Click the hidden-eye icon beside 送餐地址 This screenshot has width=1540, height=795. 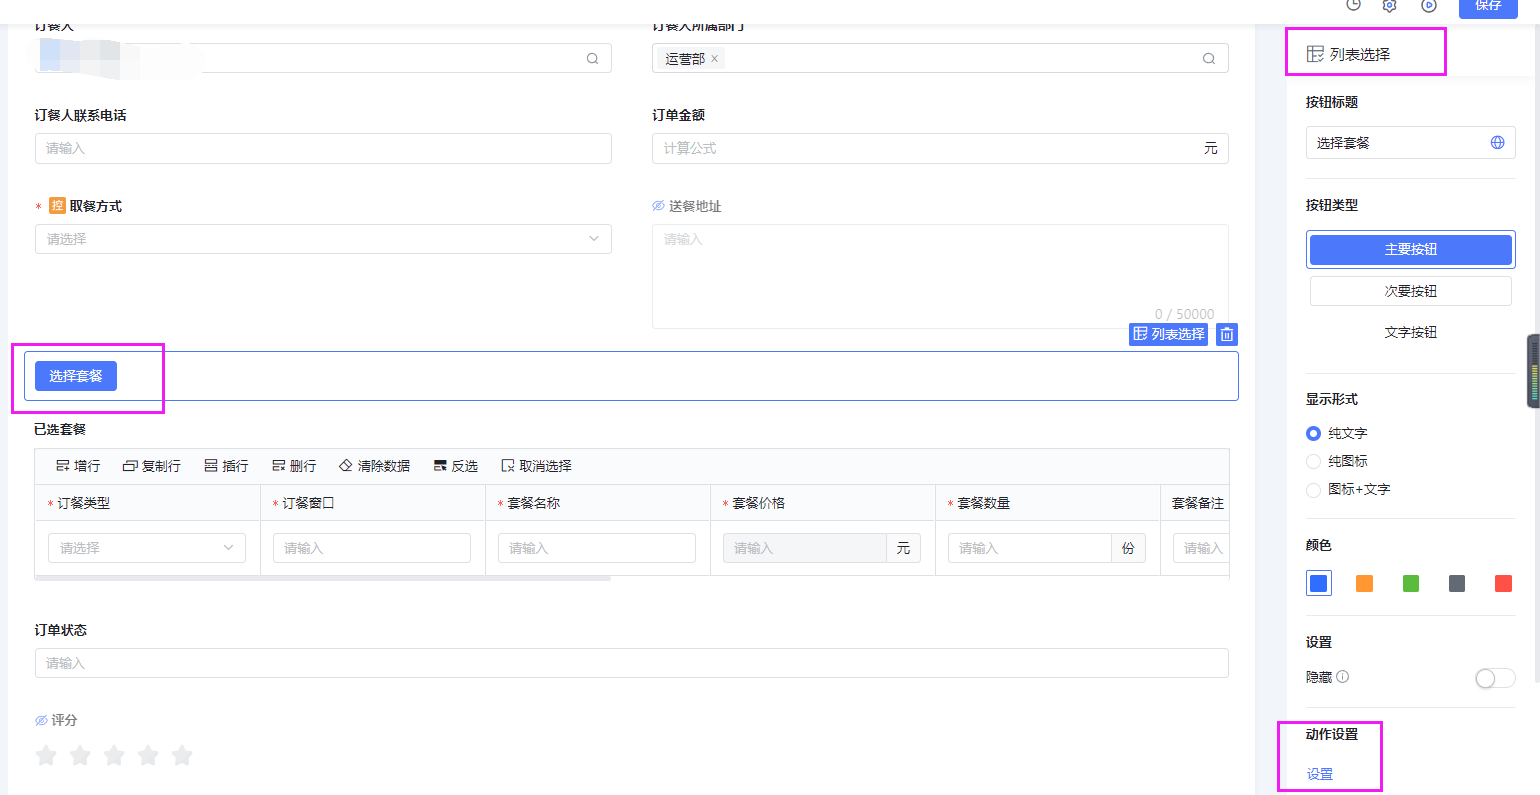658,206
